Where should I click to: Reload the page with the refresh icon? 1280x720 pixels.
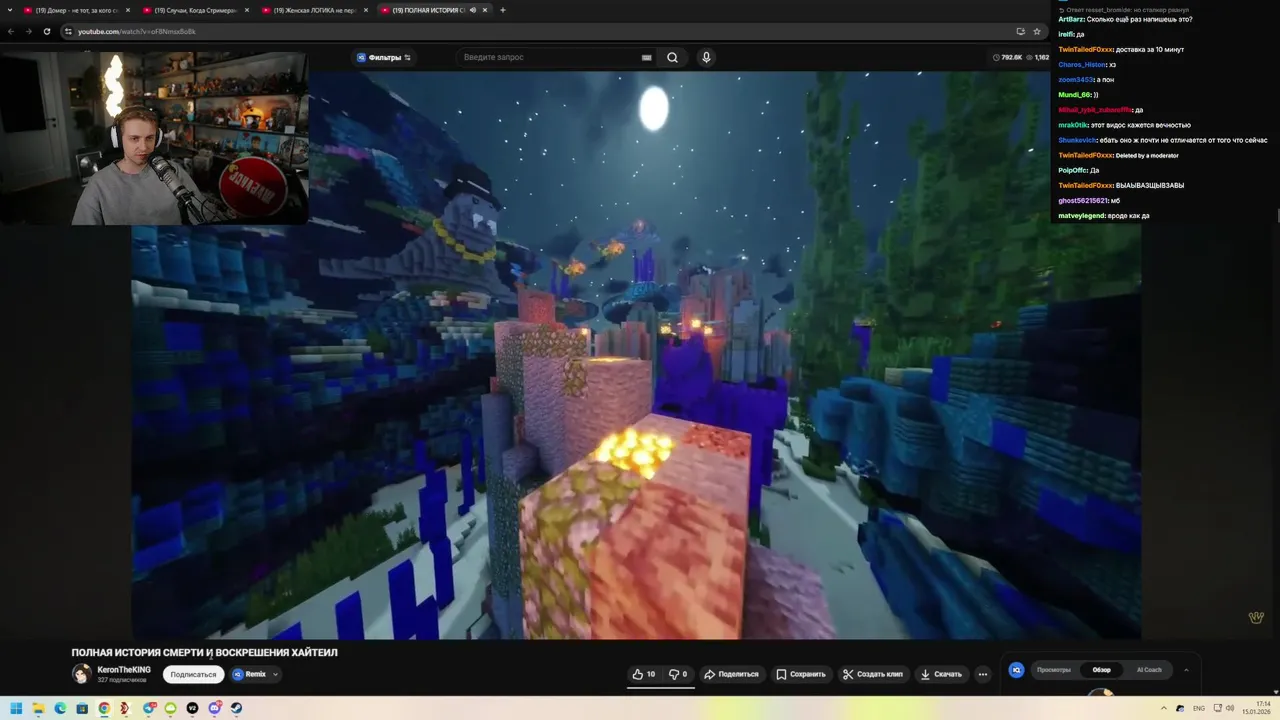tap(46, 31)
